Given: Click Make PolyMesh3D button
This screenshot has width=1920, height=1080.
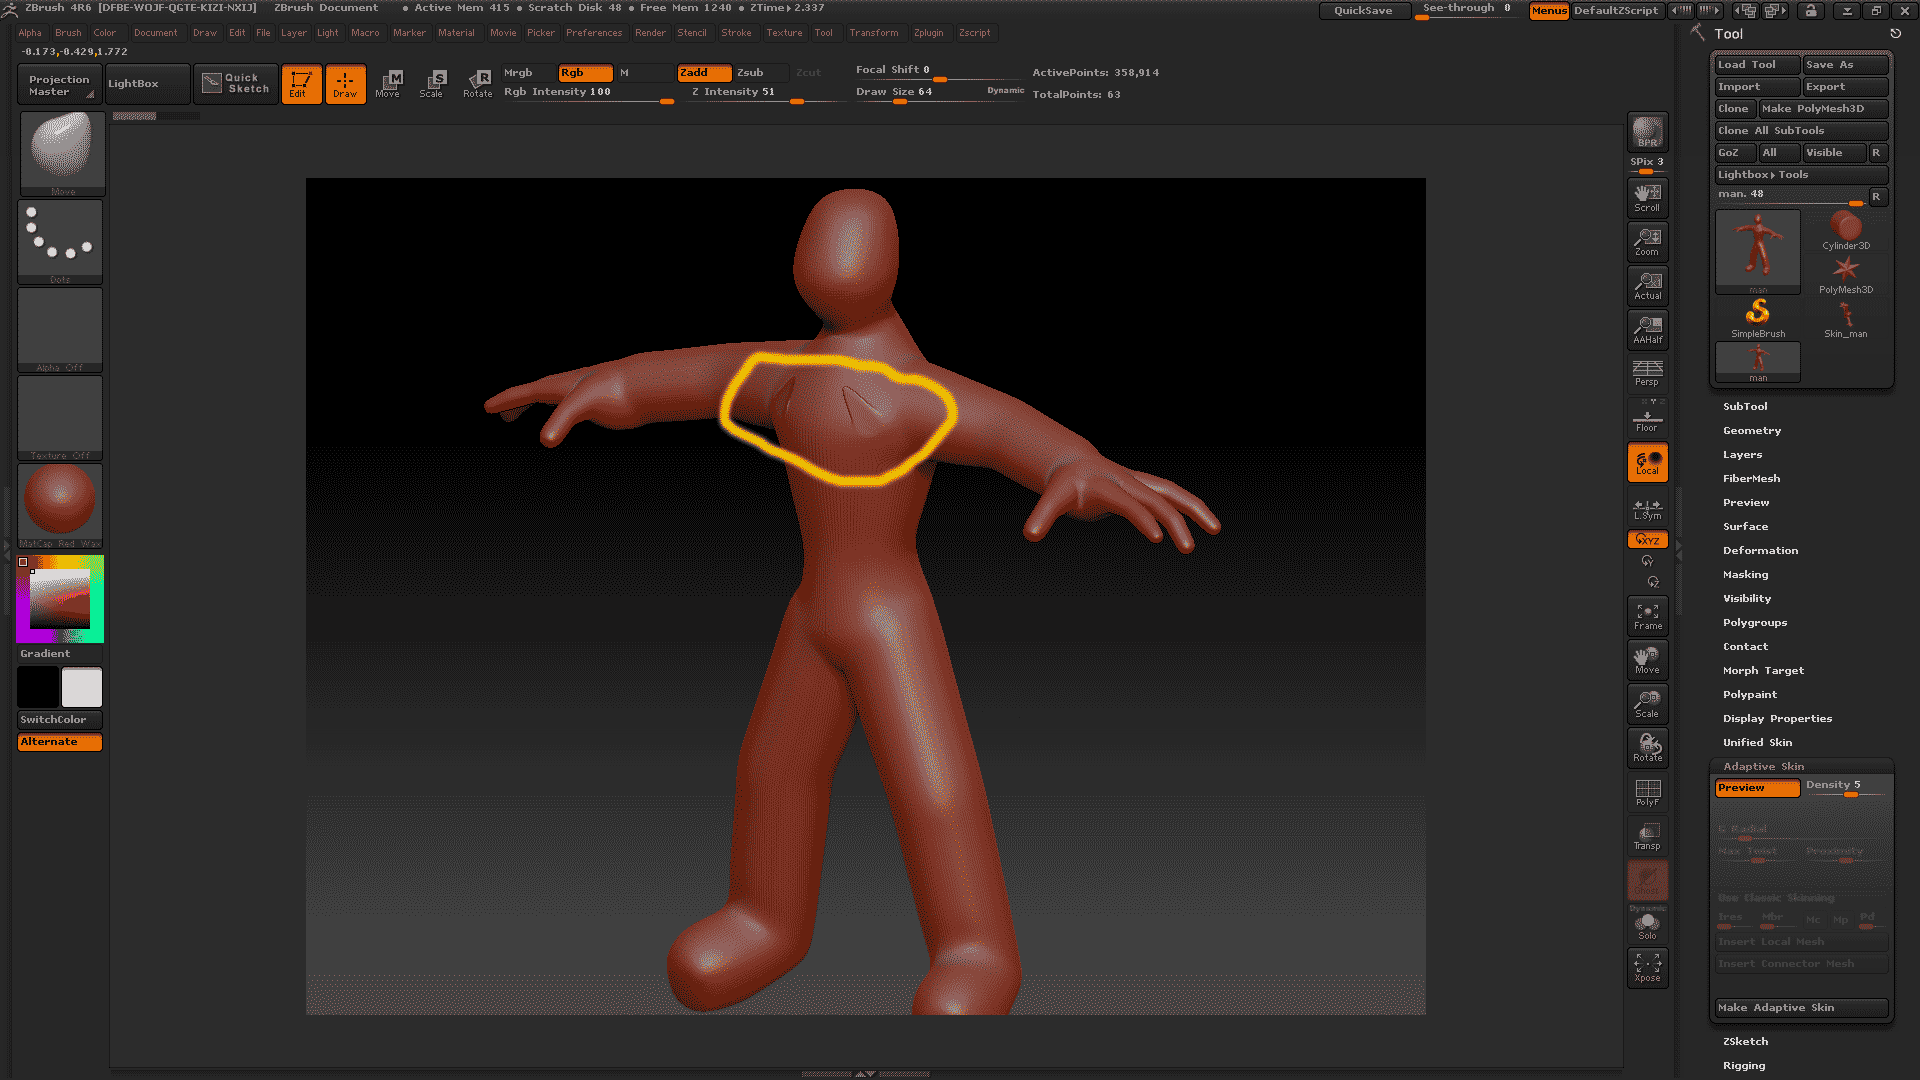Looking at the screenshot, I should pos(1824,109).
